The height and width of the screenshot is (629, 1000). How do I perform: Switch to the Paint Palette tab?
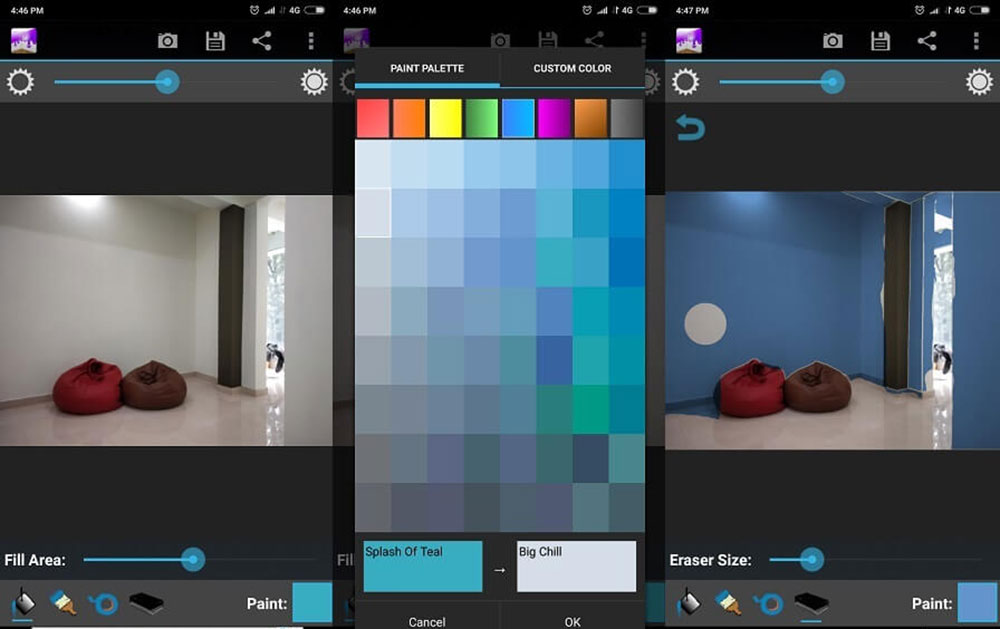click(427, 68)
